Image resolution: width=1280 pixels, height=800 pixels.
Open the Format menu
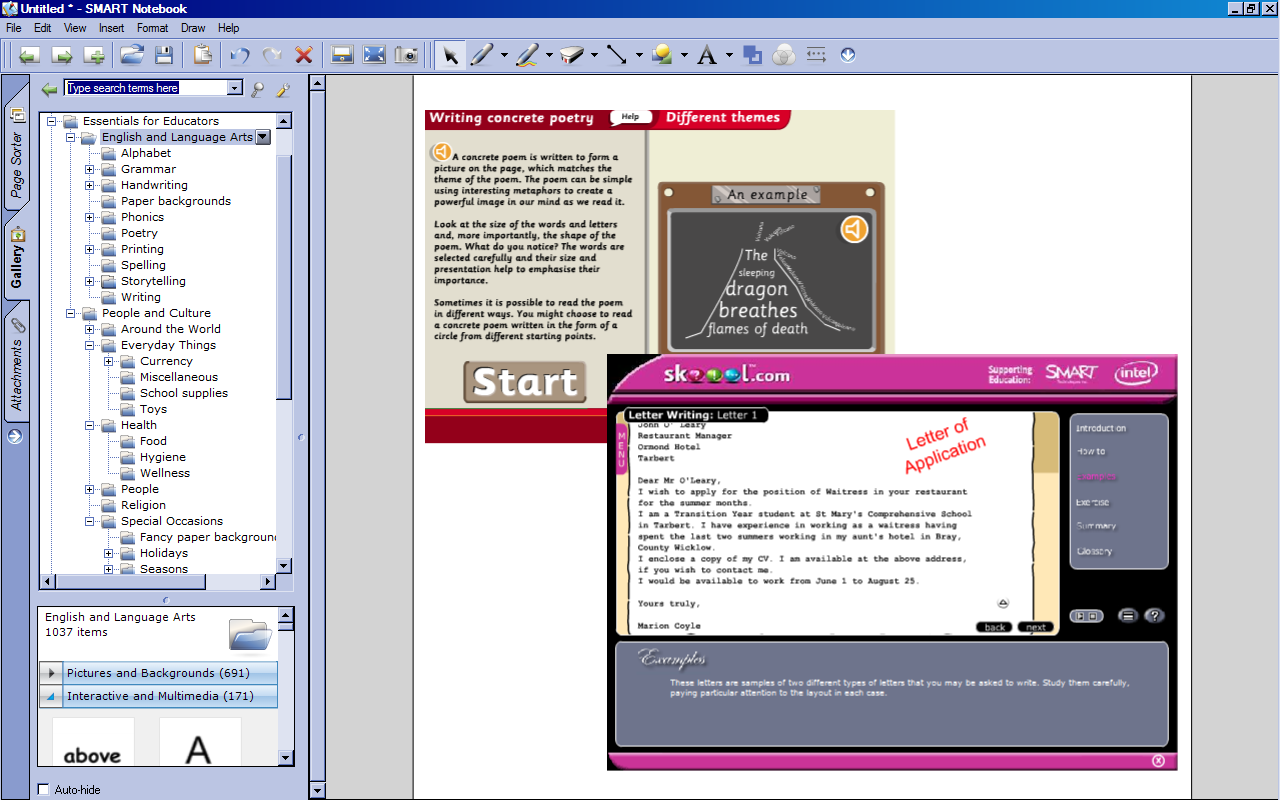pos(153,28)
